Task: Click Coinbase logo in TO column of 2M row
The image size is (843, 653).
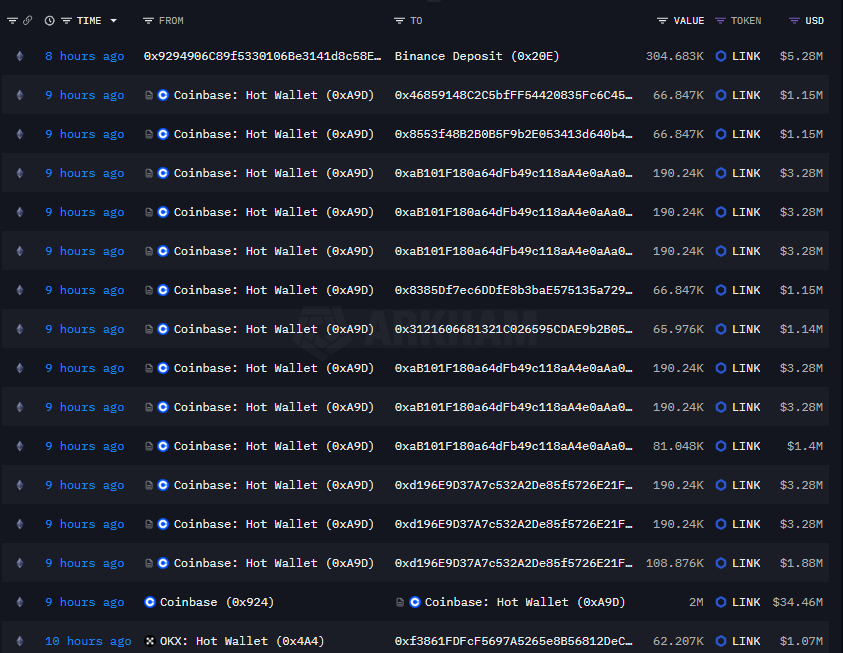Action: click(415, 602)
